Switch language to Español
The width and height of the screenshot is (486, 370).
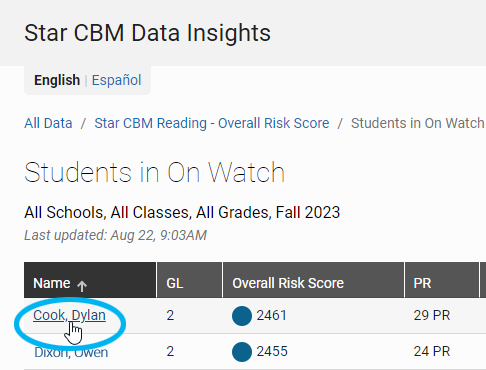[116, 80]
